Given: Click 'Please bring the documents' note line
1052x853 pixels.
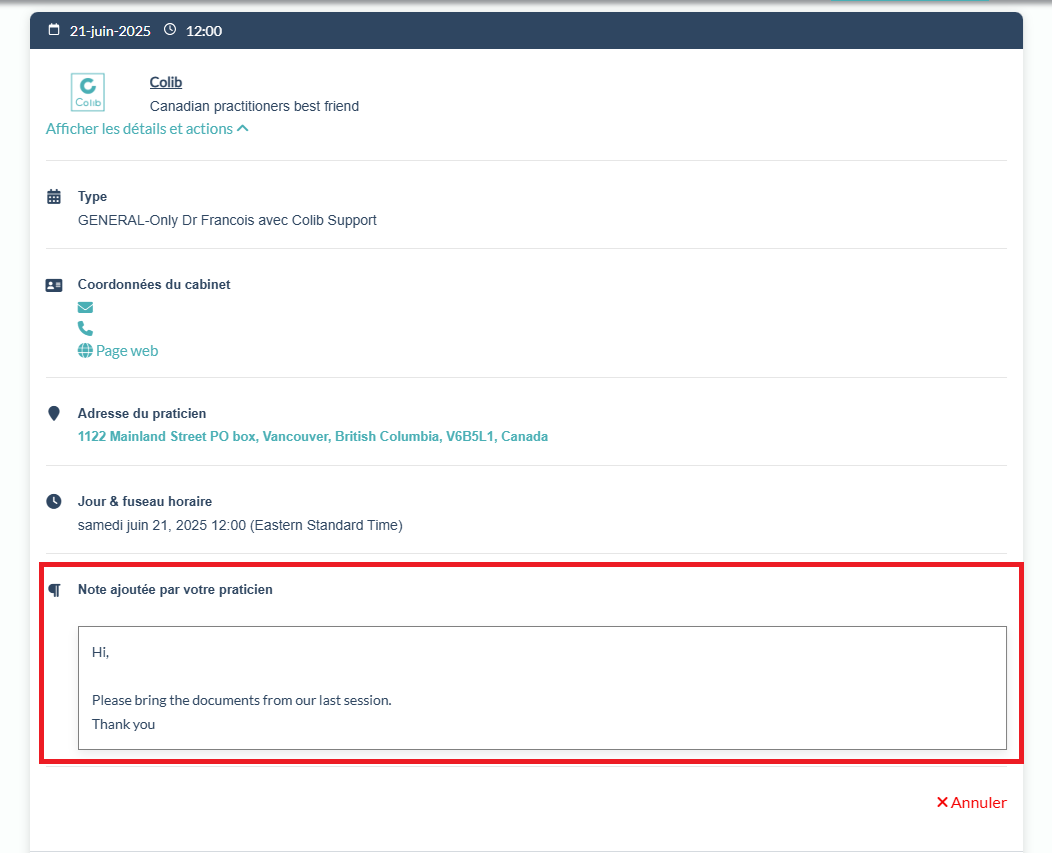Looking at the screenshot, I should tap(242, 700).
